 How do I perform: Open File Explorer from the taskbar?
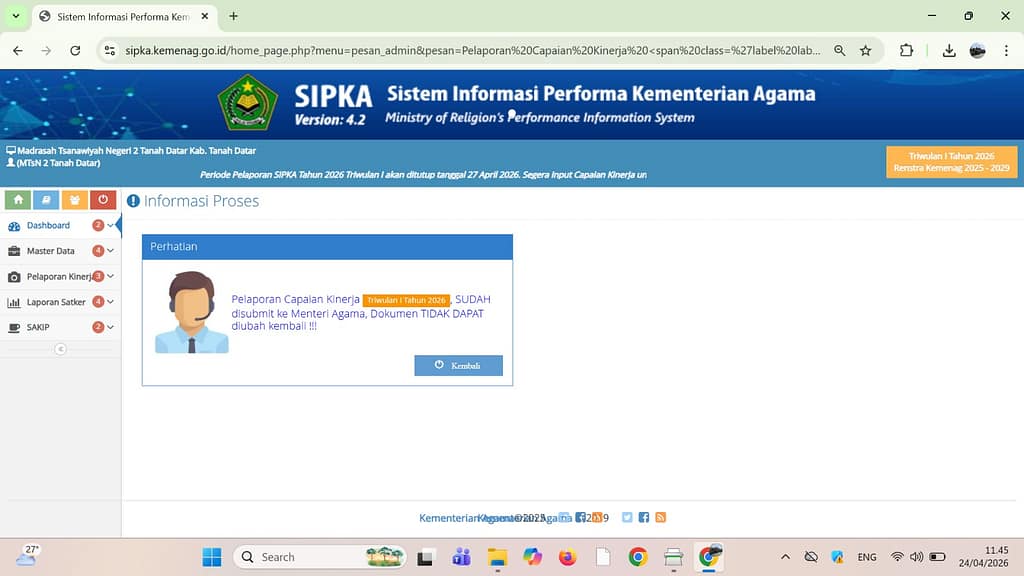(497, 557)
